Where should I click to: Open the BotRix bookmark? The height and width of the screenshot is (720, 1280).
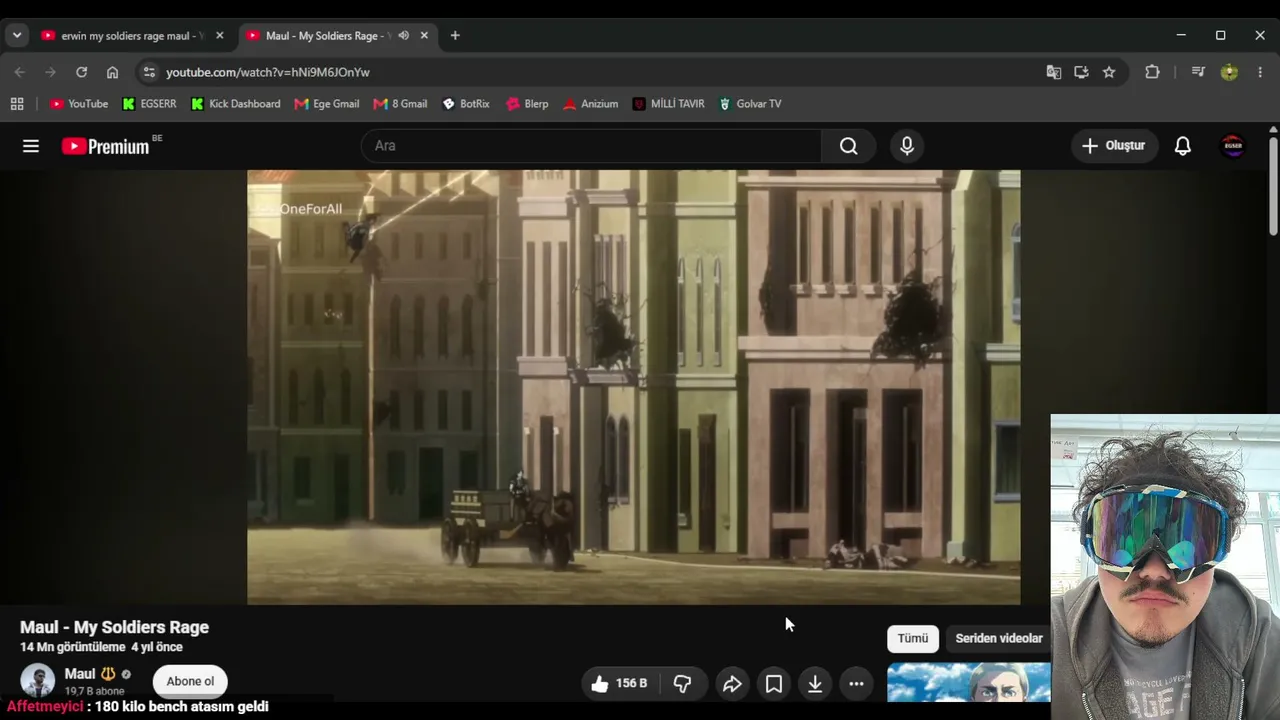click(x=466, y=104)
